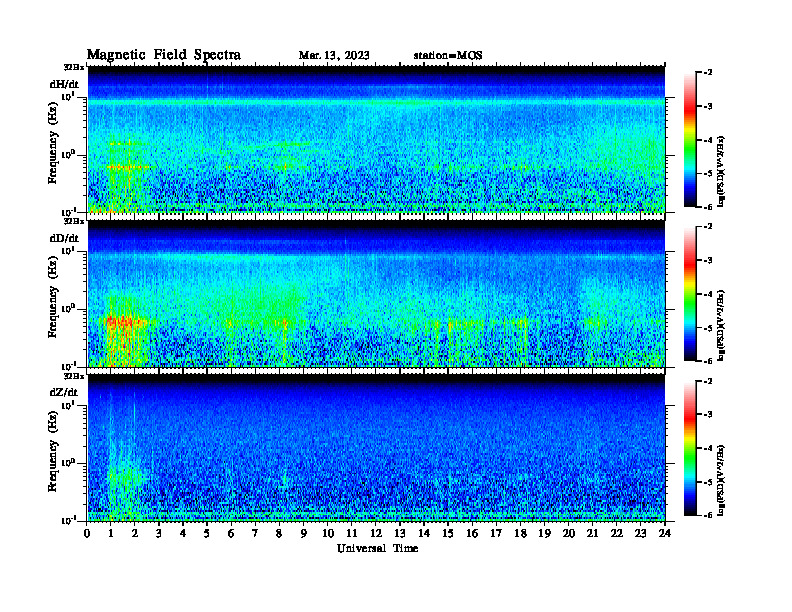Click hour tick label "14" on time axis
Viewport: 792px width, 612px height.
424,533
